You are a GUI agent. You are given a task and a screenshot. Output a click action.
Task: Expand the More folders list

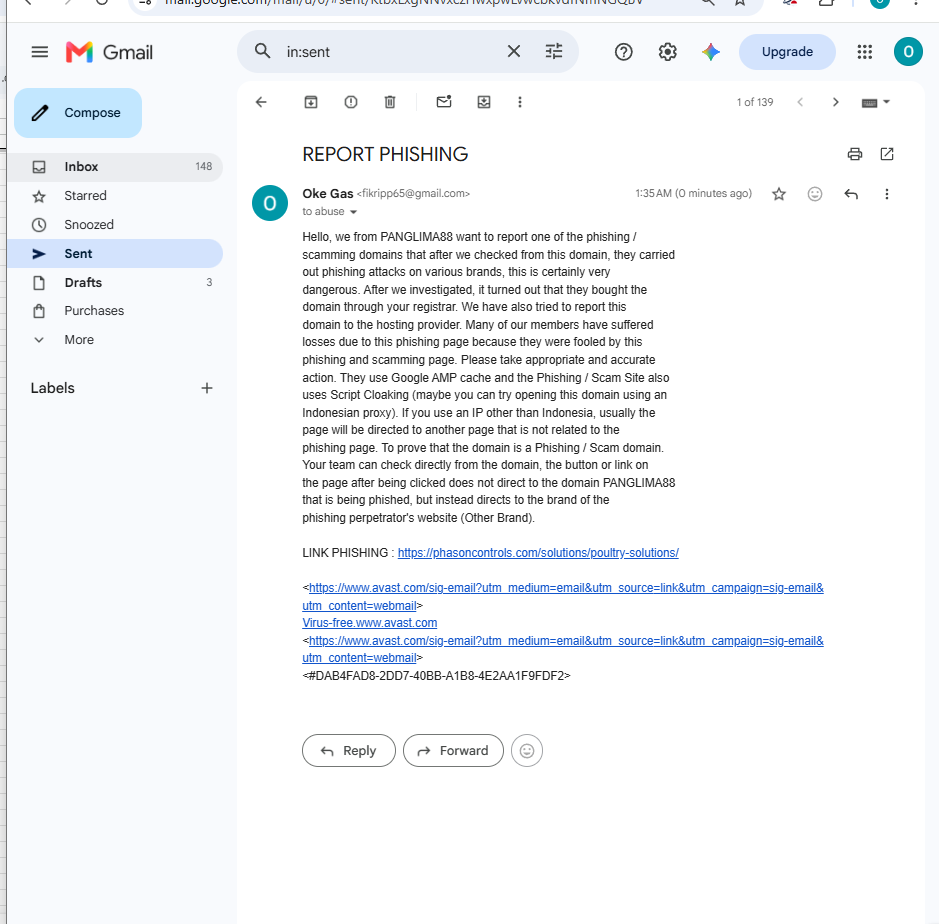115,340
